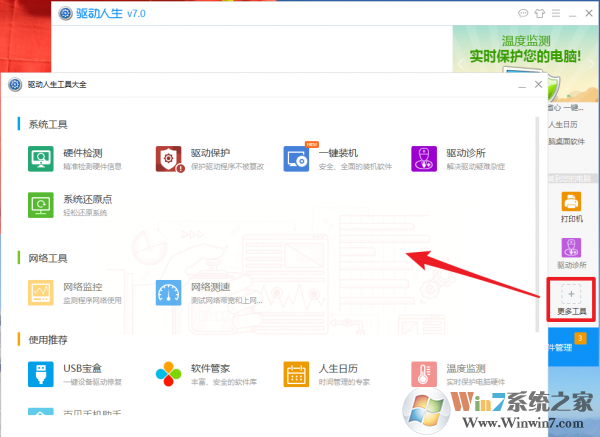This screenshot has width=600, height=437.
Task: Click the 系统还原点 title text
Action: [88, 199]
